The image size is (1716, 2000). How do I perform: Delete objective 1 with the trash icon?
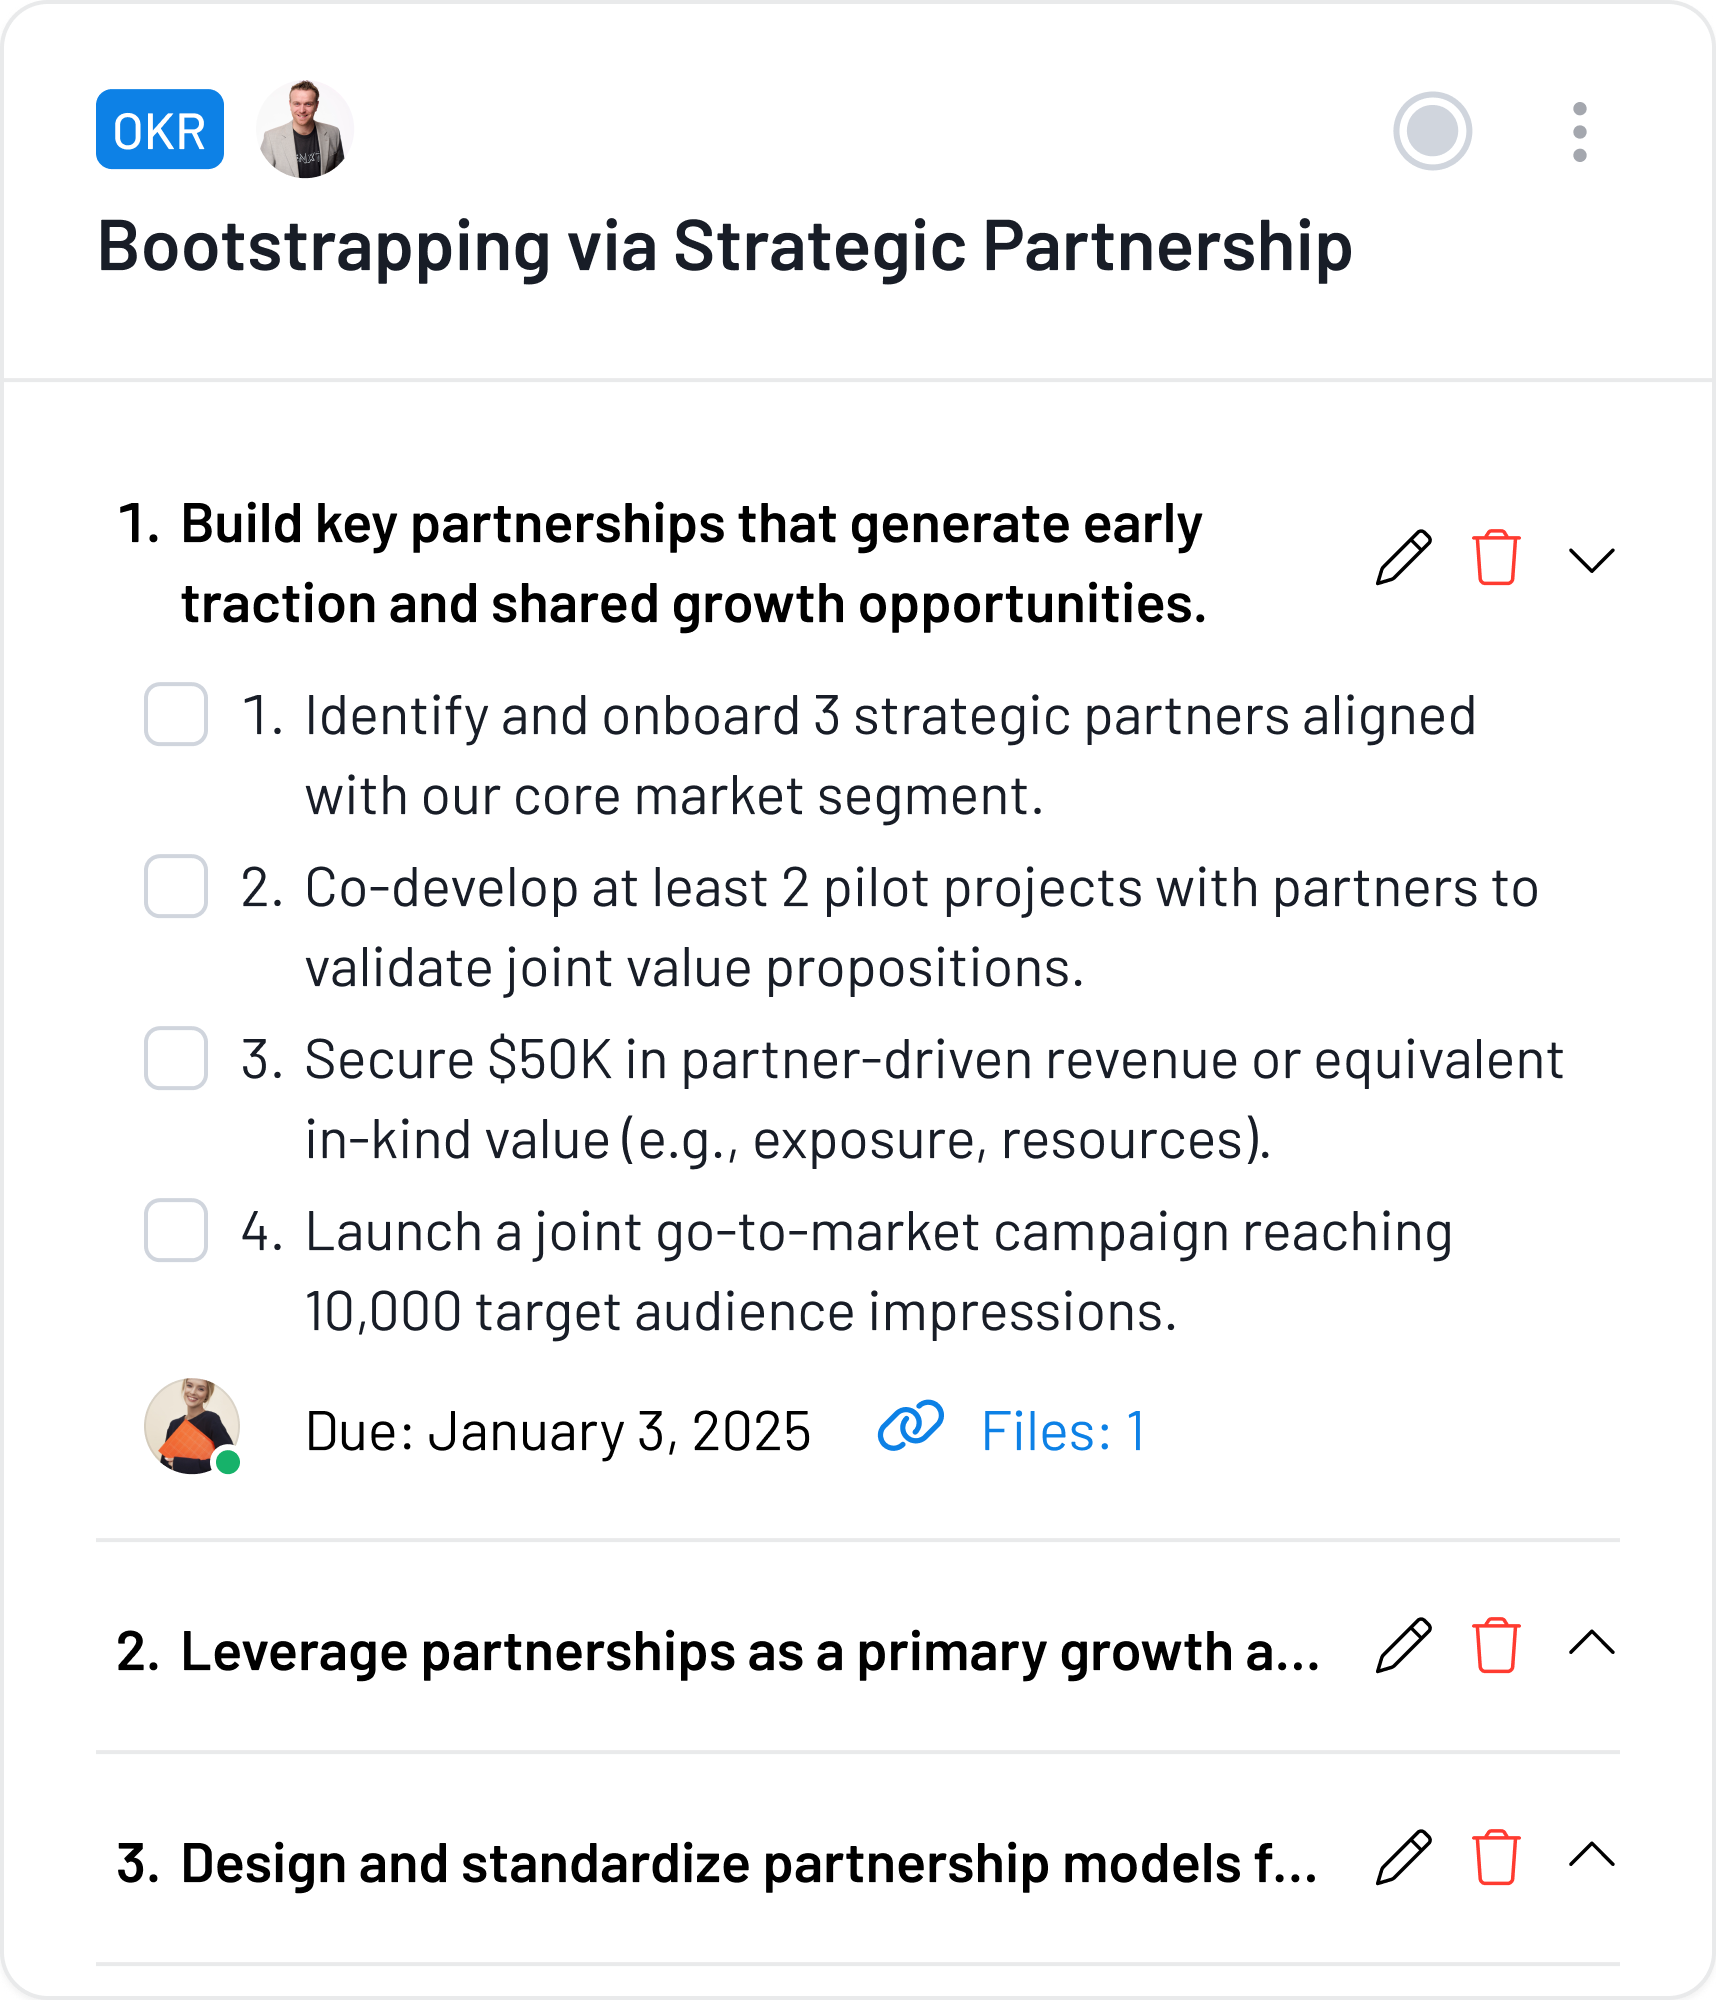1496,558
